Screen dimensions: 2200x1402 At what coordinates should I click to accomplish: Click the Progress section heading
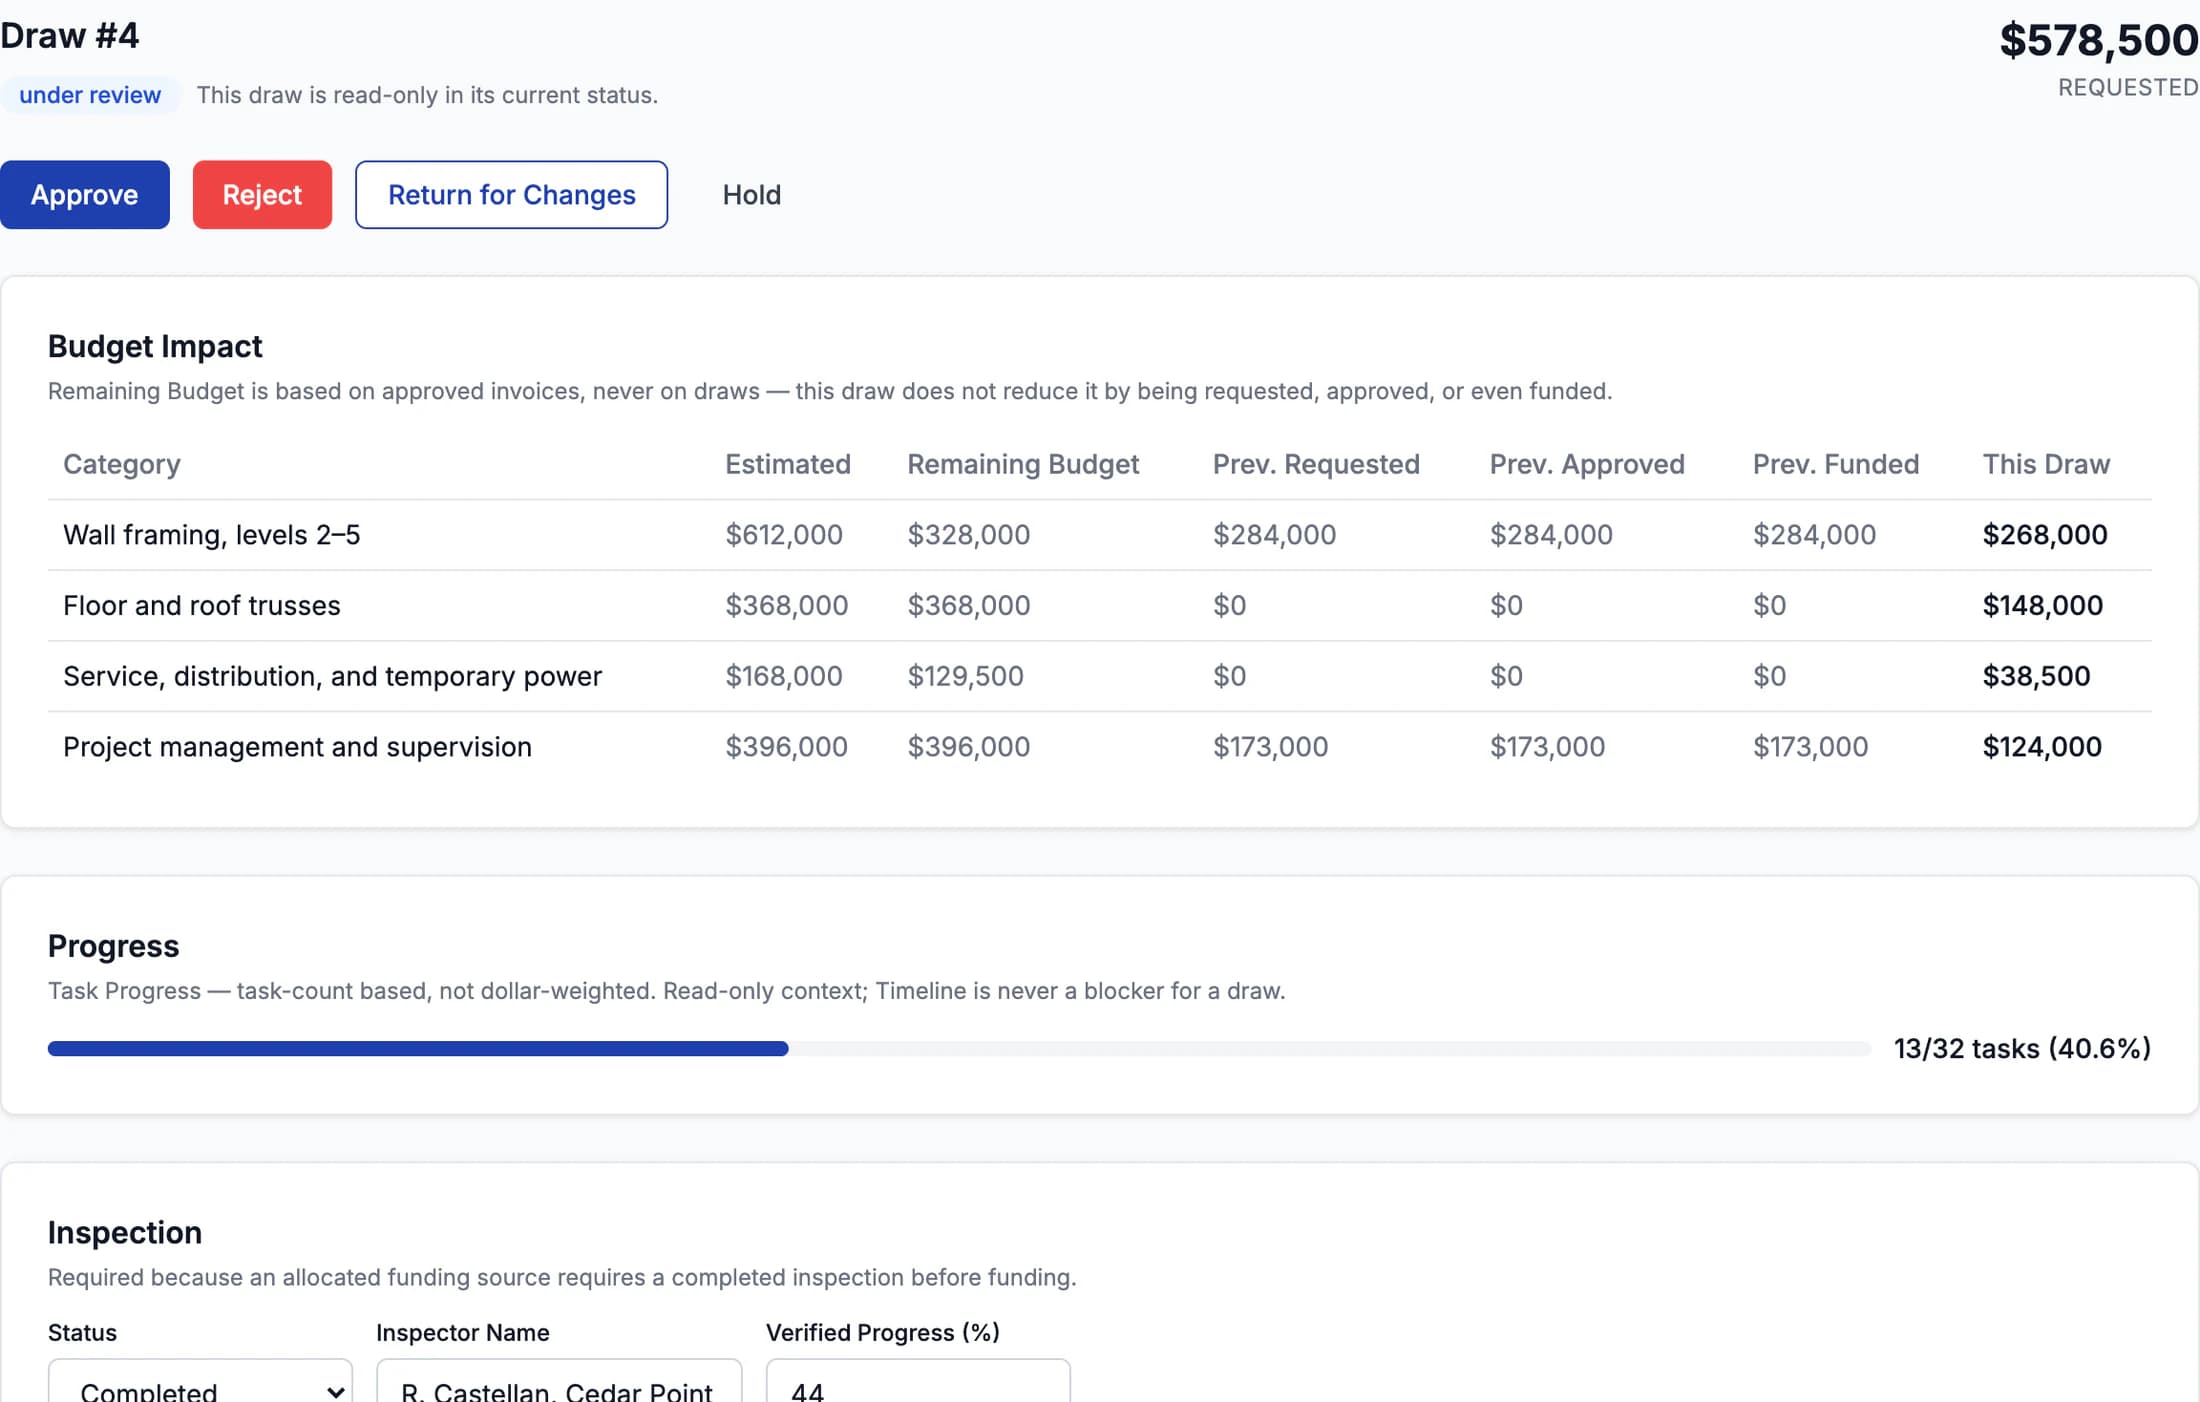coord(113,946)
